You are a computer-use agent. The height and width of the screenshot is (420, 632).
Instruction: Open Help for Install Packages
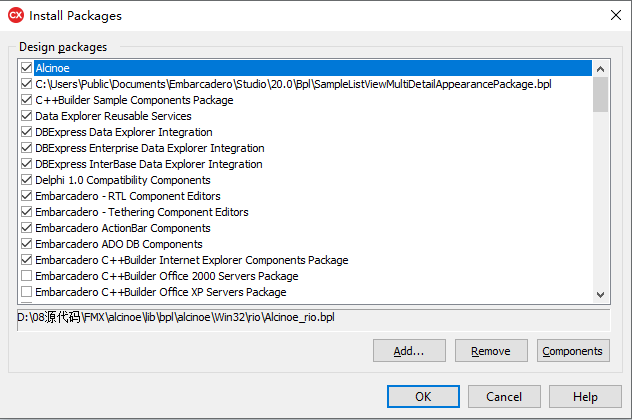(x=585, y=397)
